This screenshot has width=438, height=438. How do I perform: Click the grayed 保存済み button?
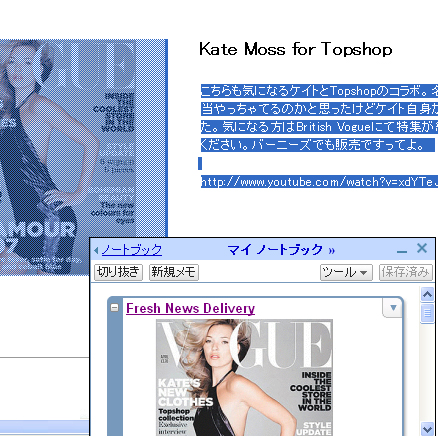coord(406,273)
